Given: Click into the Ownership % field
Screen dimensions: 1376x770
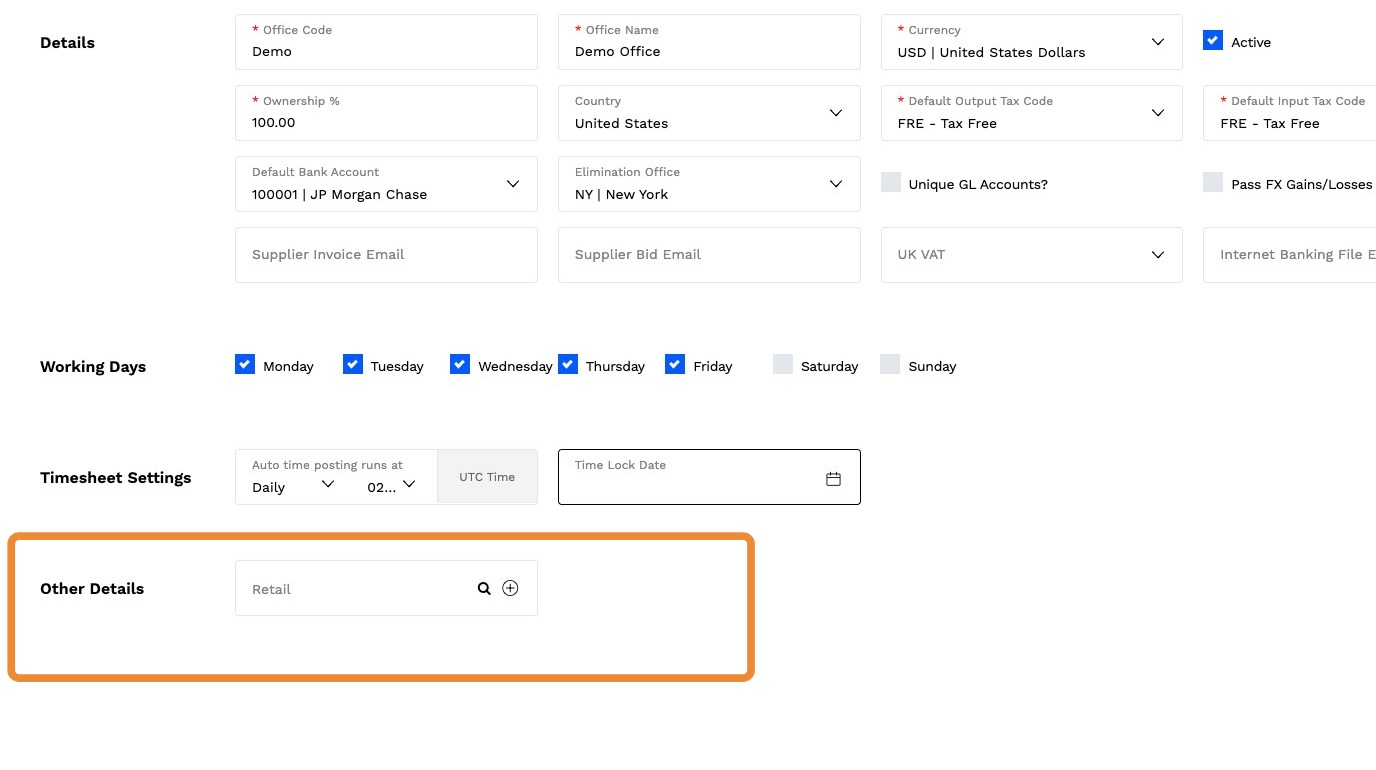Looking at the screenshot, I should point(386,122).
